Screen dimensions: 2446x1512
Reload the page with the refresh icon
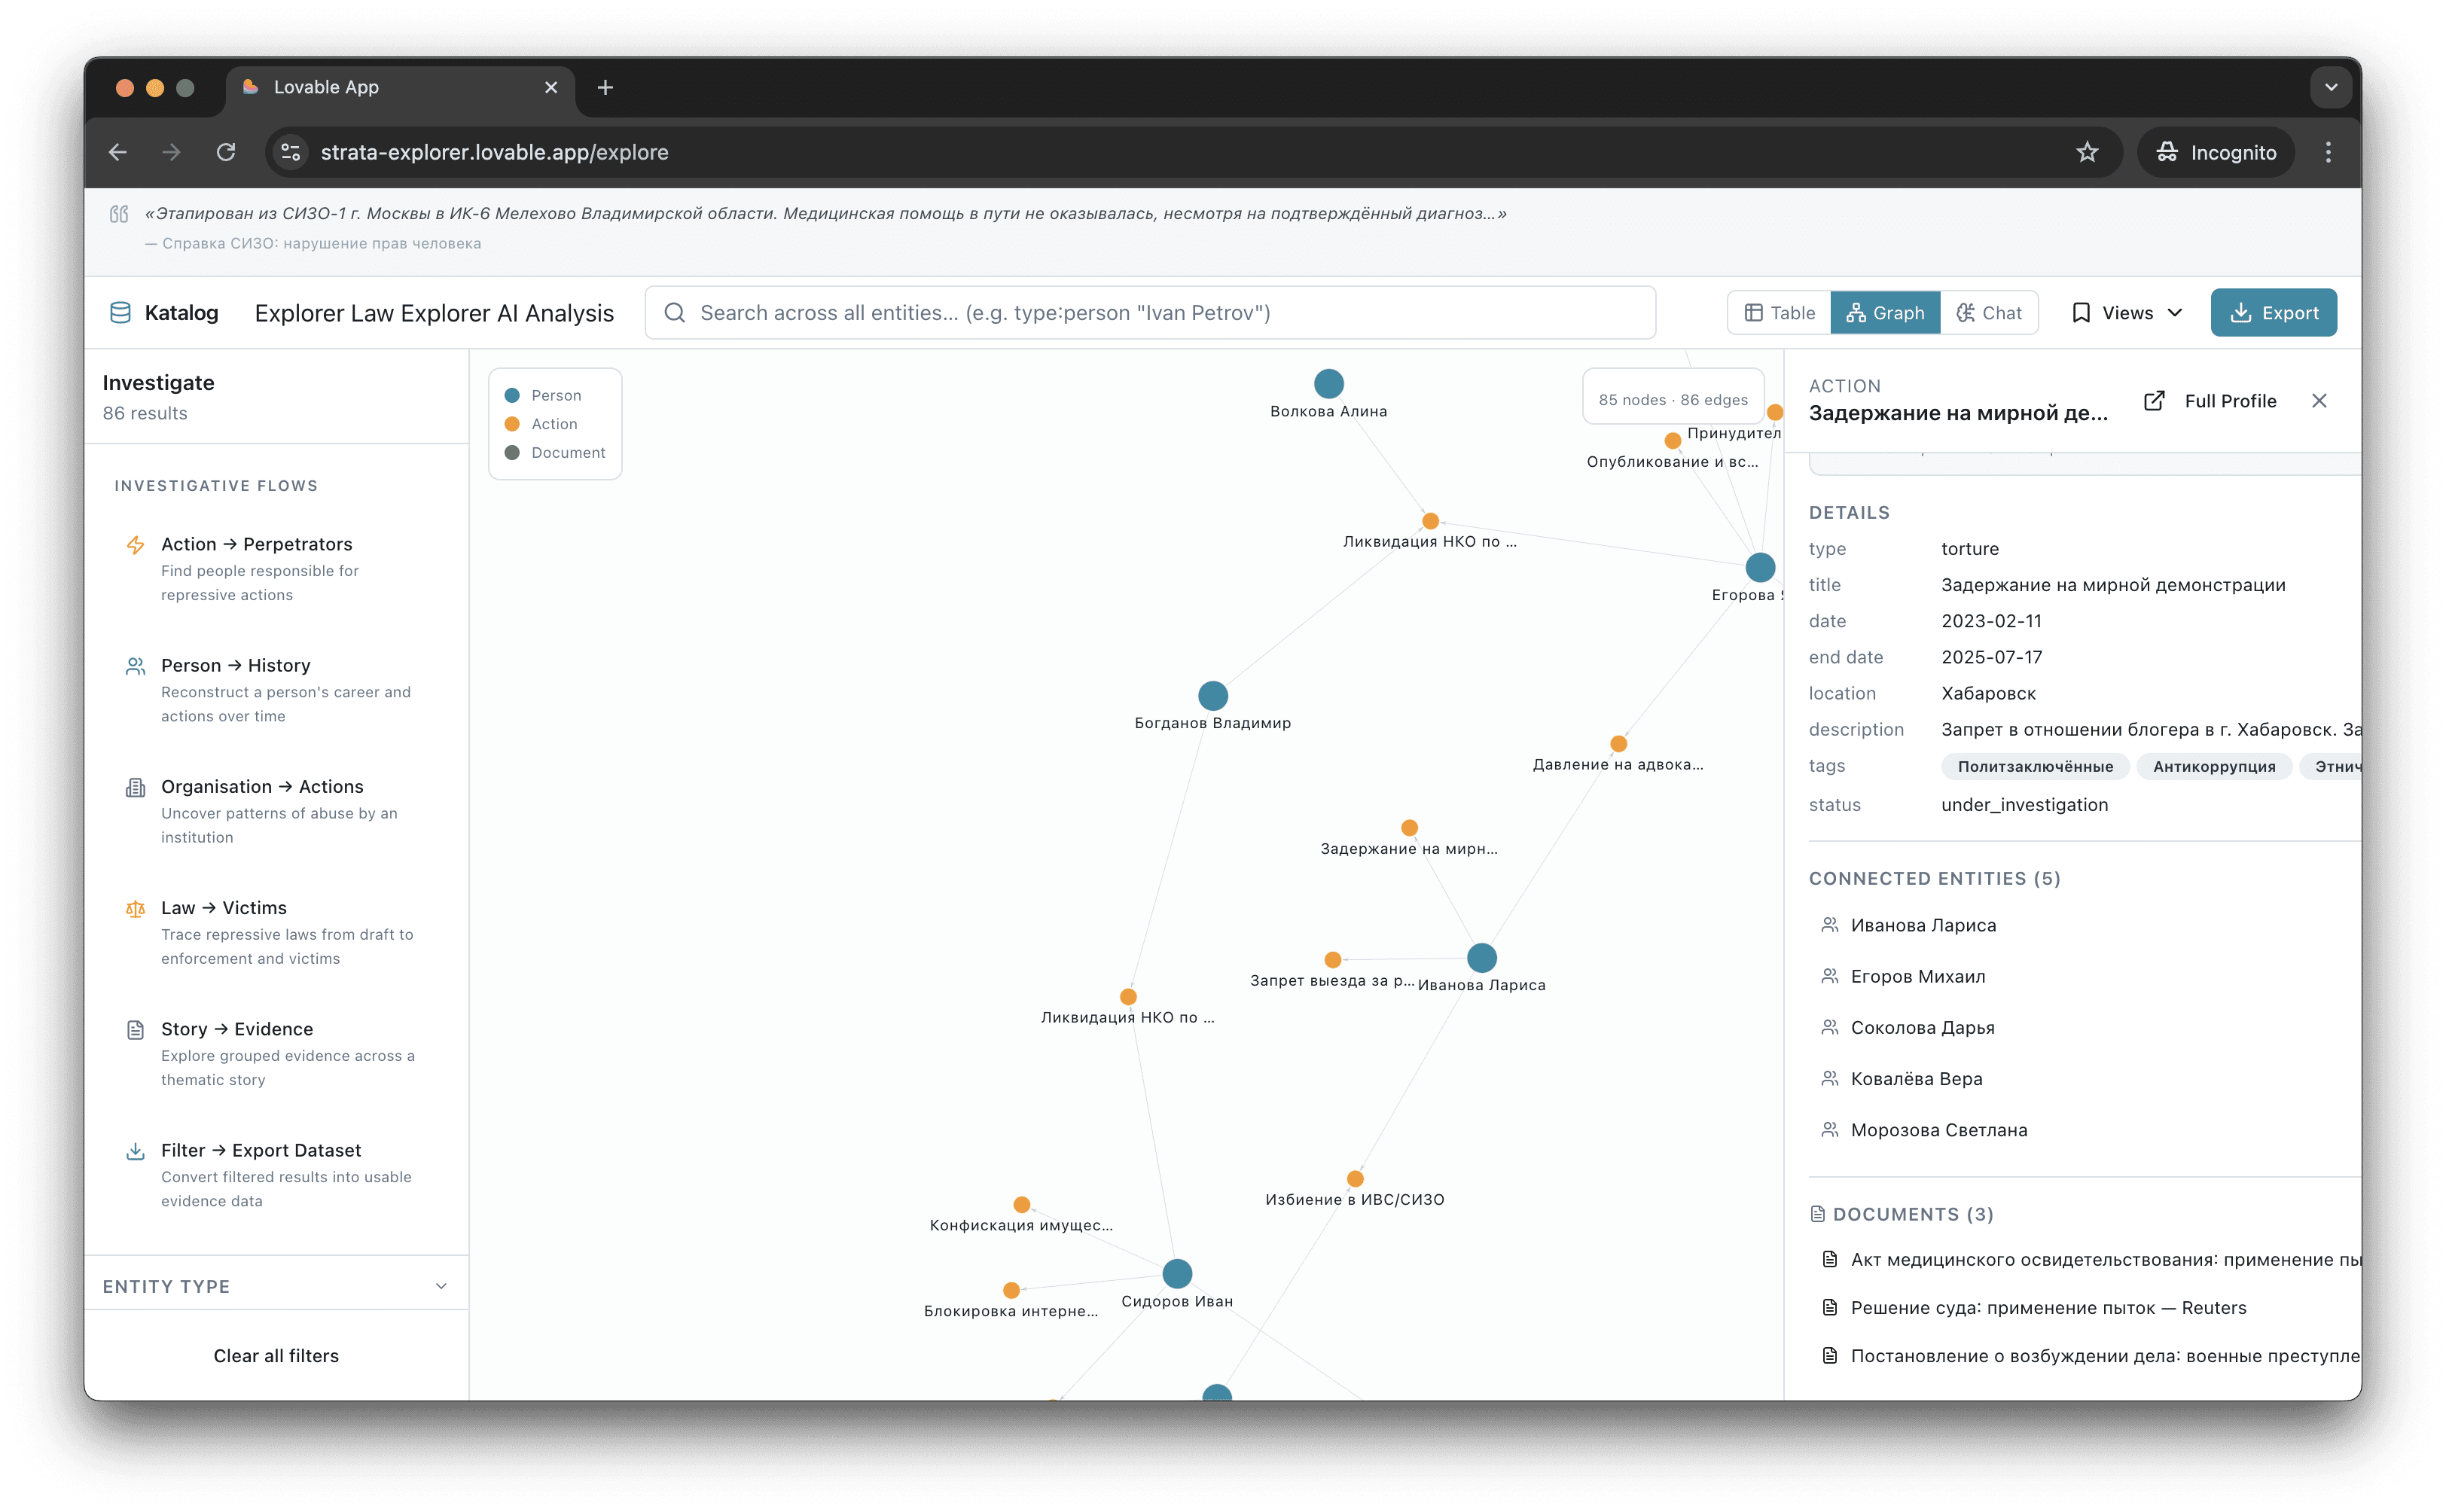pyautogui.click(x=226, y=152)
